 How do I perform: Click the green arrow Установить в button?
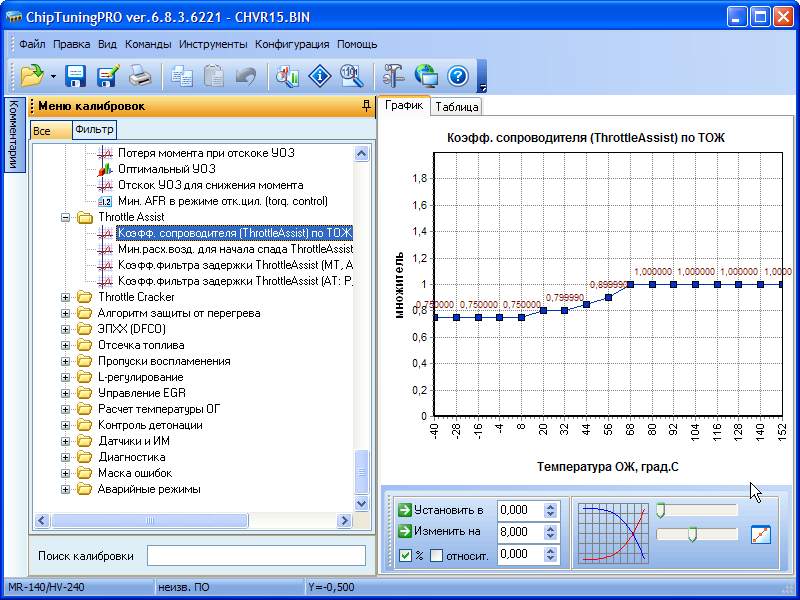point(405,510)
